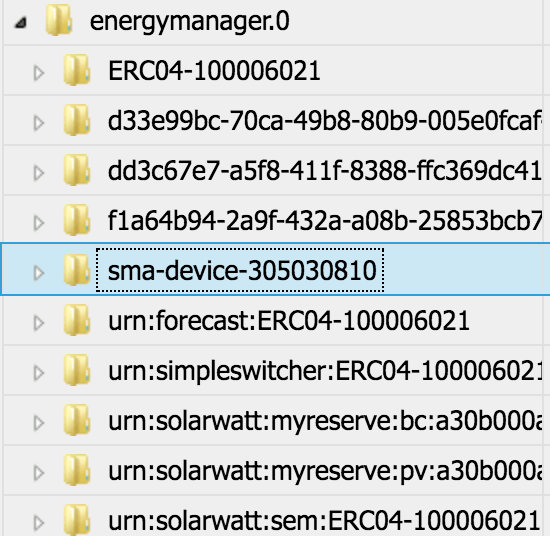Expand the d33e99bc folder arrow
Image resolution: width=550 pixels, height=536 pixels.
(x=39, y=123)
